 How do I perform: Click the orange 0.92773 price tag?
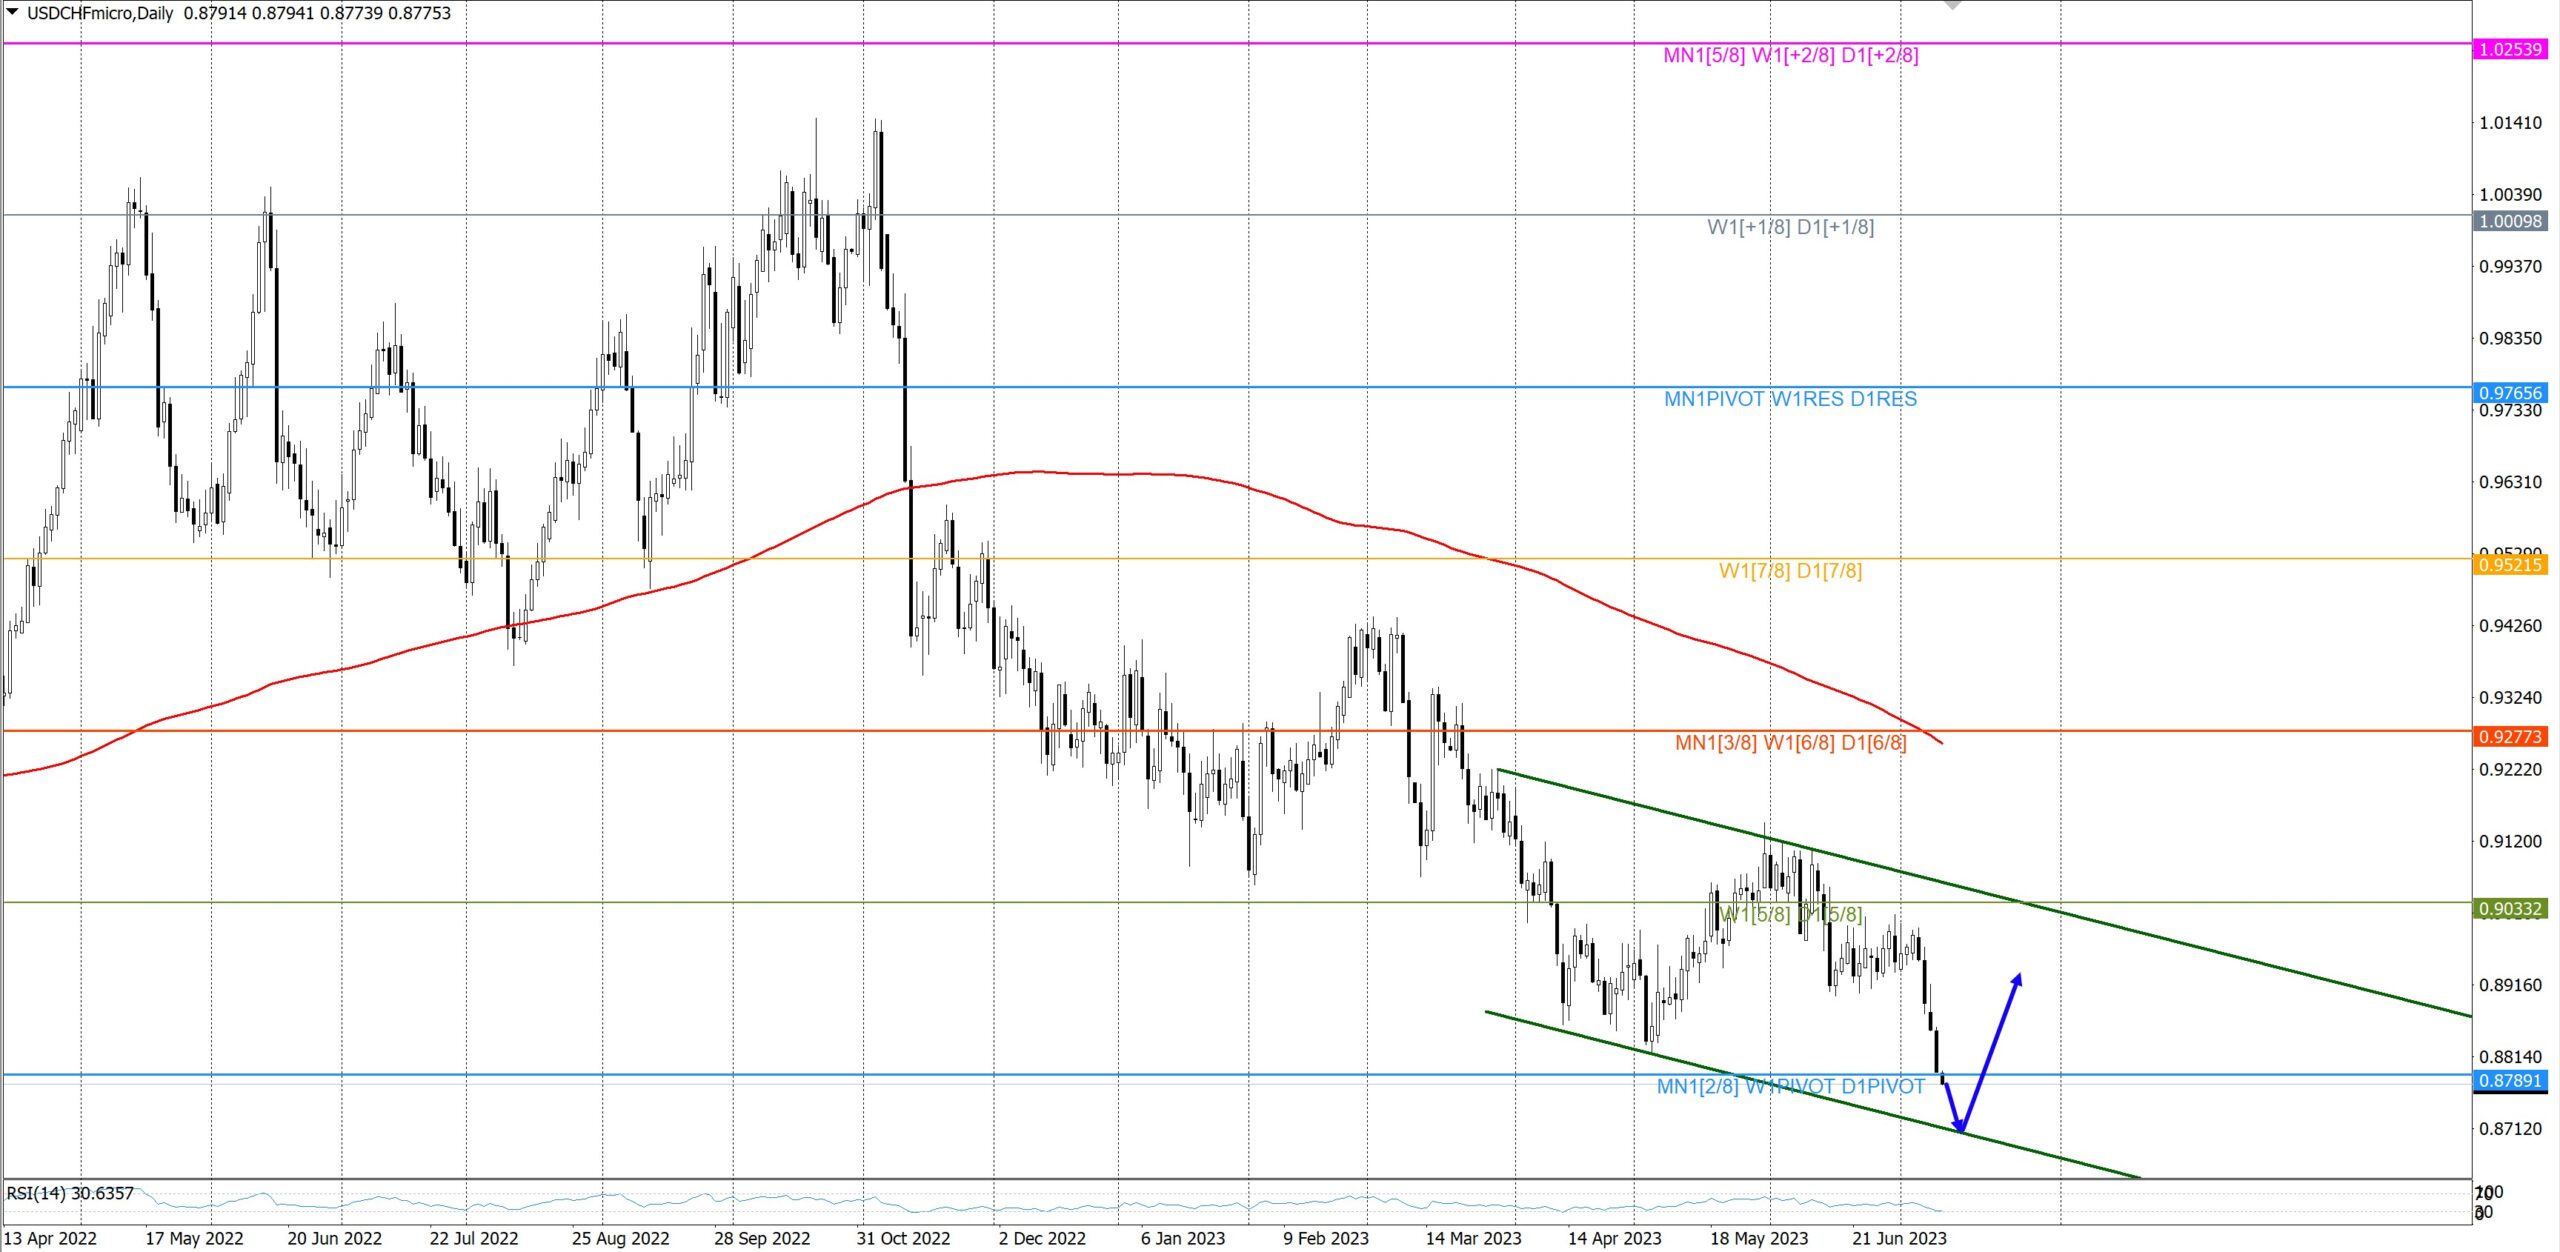[2510, 737]
